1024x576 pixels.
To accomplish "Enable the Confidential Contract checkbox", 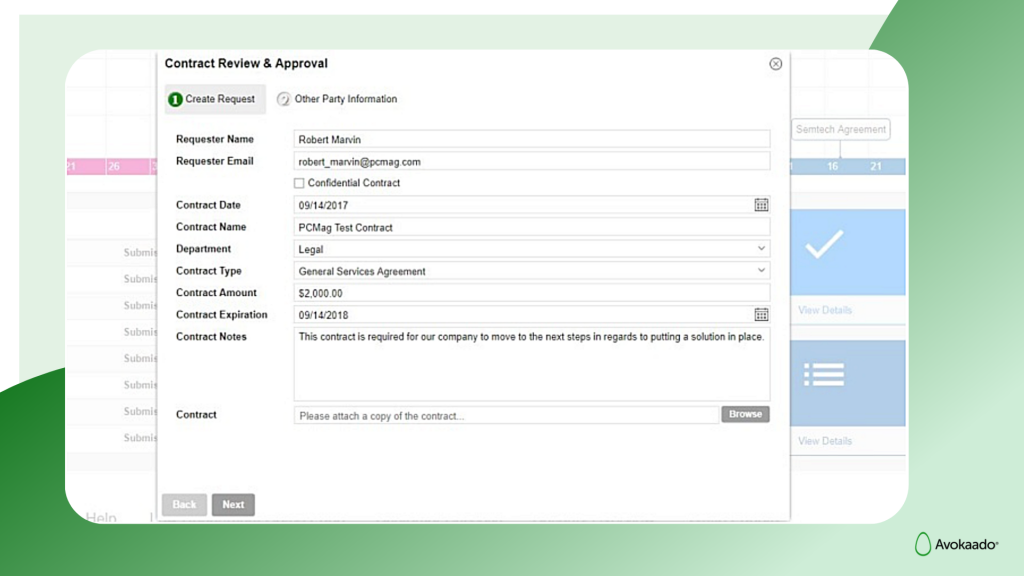I will point(297,183).
